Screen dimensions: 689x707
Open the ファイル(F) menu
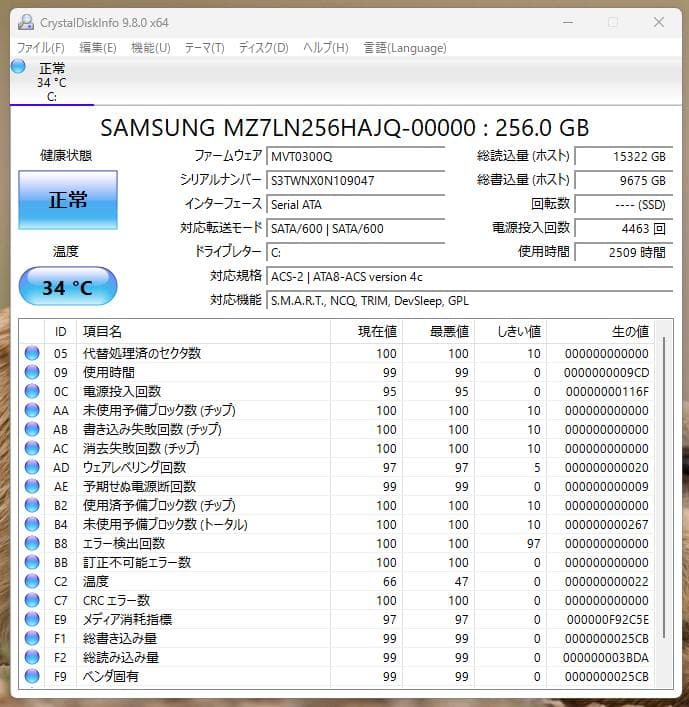coord(41,48)
